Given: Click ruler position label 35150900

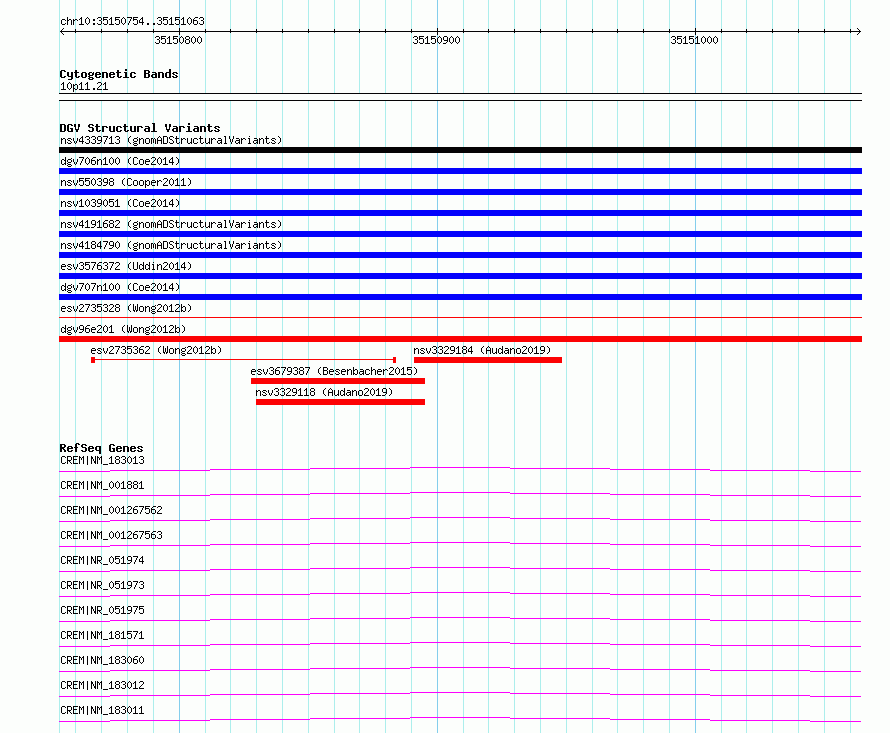Looking at the screenshot, I should [436, 40].
